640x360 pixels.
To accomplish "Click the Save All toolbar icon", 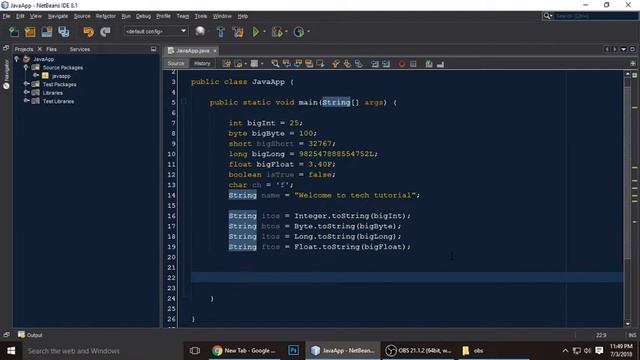I will coord(64,32).
